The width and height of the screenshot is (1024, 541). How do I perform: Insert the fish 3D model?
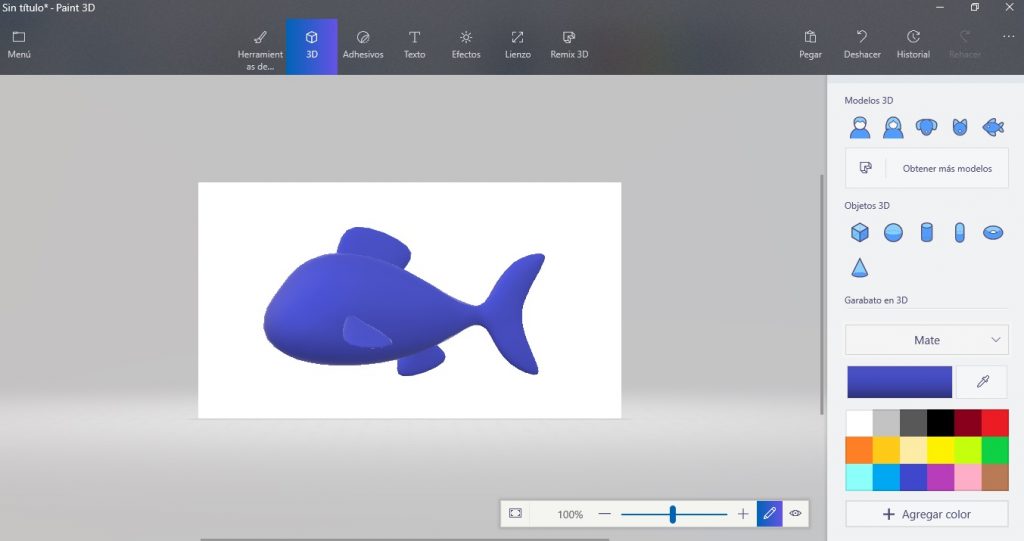click(x=993, y=127)
